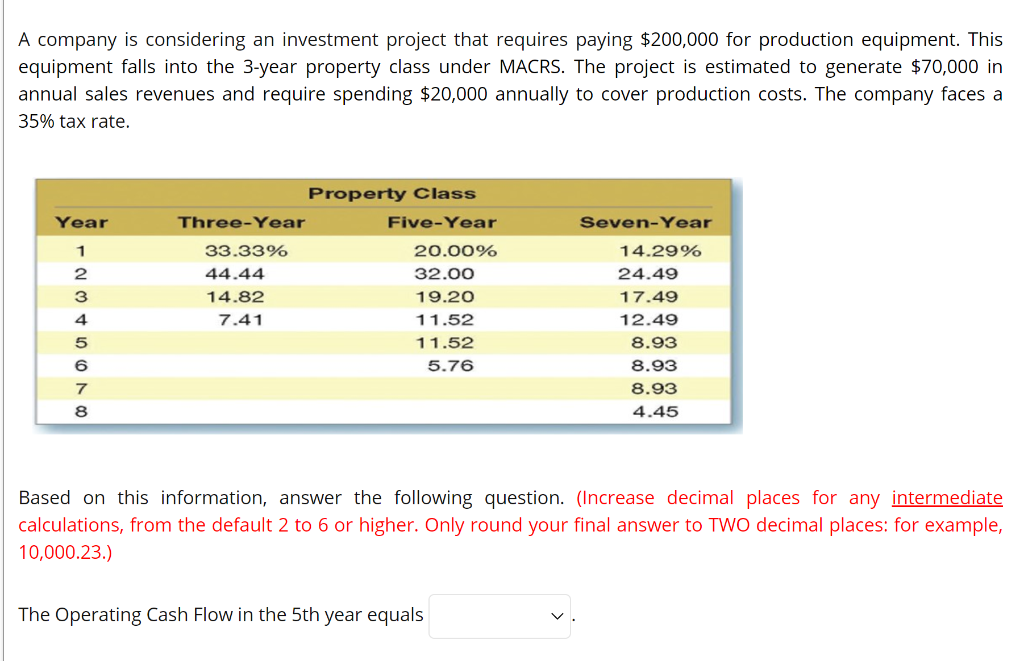Viewport: 1024px width, 661px height.
Task: Click the "35% tax rate." text
Action: pos(74,121)
